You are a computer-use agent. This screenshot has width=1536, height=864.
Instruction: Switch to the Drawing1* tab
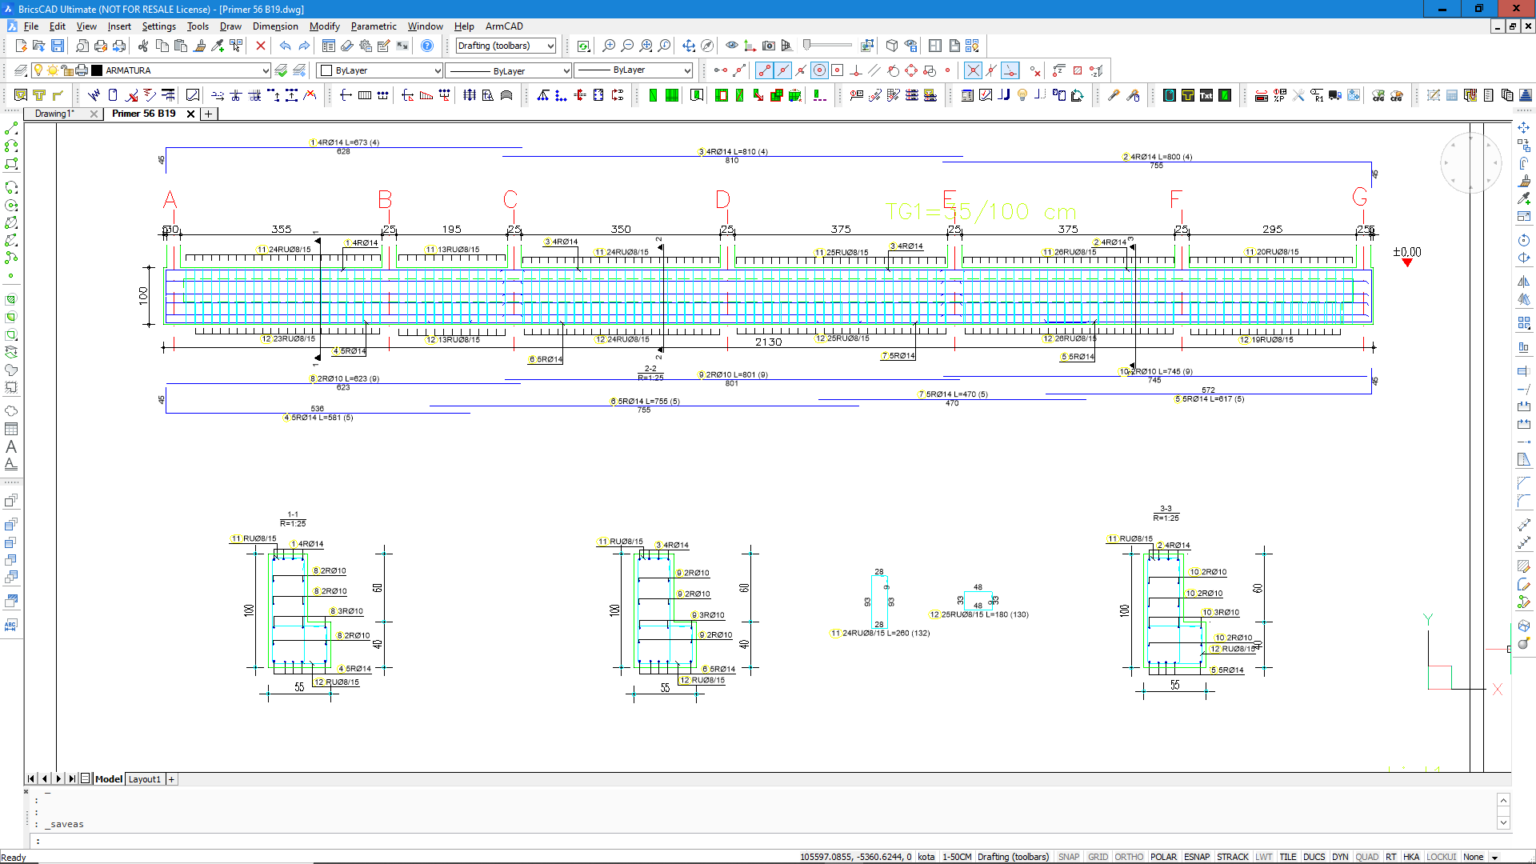[54, 114]
